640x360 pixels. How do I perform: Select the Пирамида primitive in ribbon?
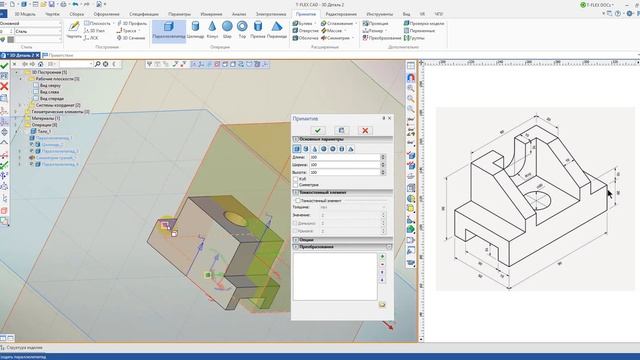[x=277, y=31]
